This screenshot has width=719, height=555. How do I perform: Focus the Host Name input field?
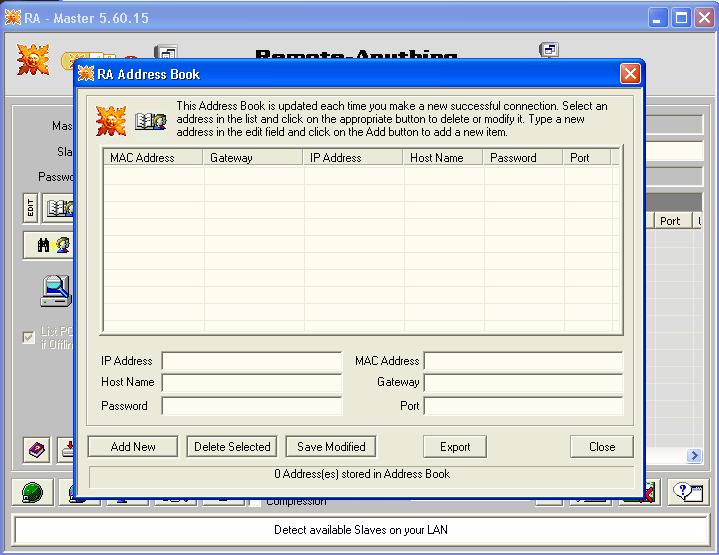click(252, 382)
